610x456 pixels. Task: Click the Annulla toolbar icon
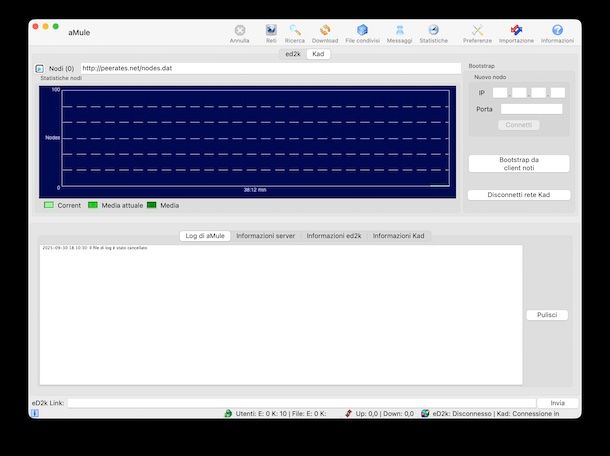(239, 31)
